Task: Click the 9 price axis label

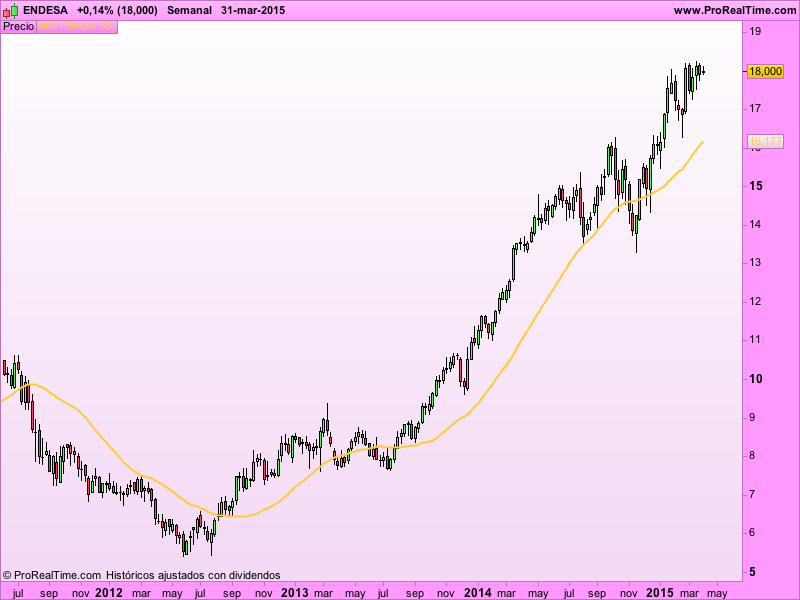Action: point(752,417)
